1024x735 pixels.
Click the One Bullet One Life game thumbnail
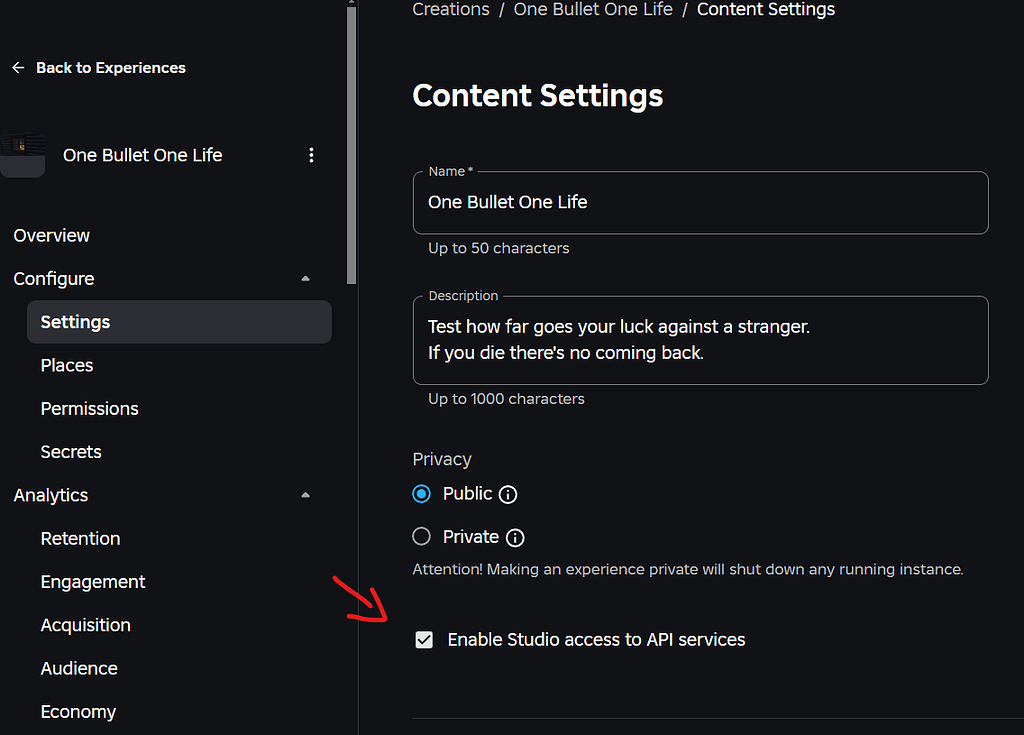coord(22,155)
